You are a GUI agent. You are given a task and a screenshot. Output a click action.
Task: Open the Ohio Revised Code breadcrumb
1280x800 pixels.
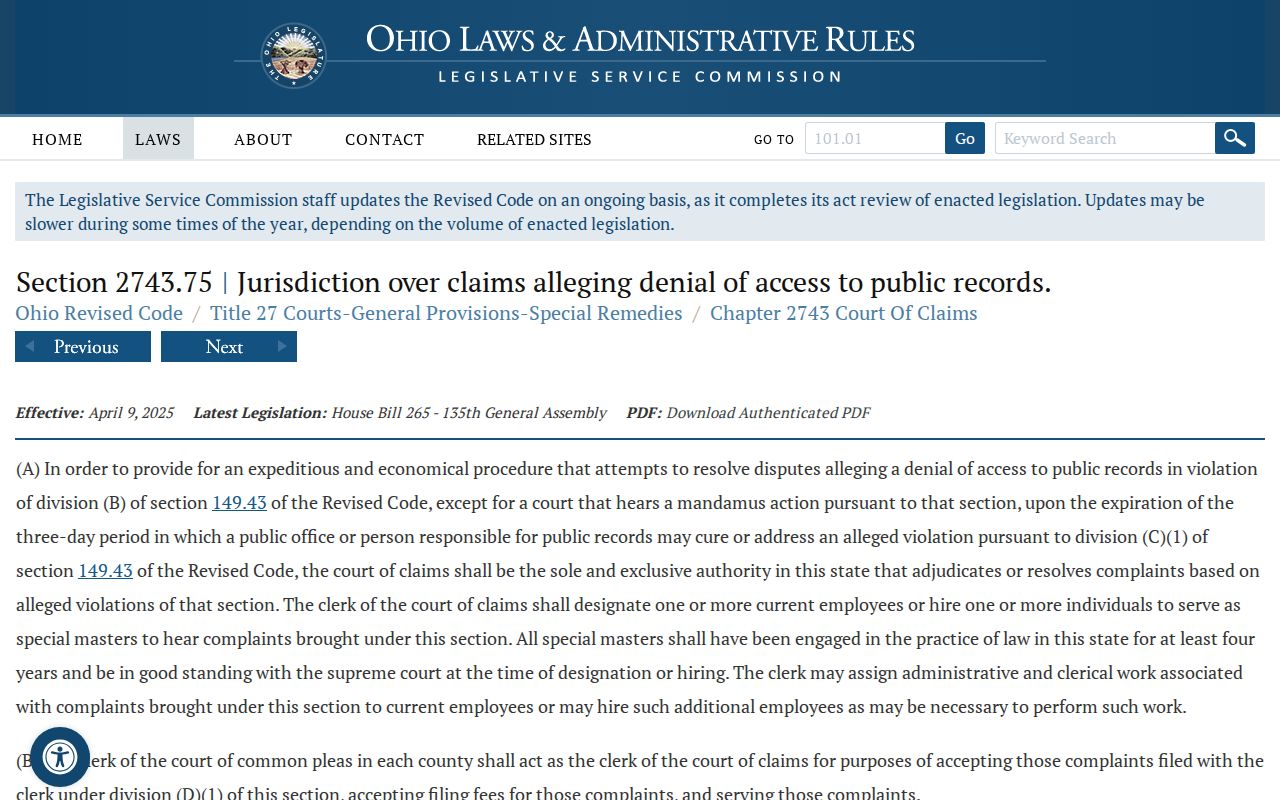(x=99, y=313)
